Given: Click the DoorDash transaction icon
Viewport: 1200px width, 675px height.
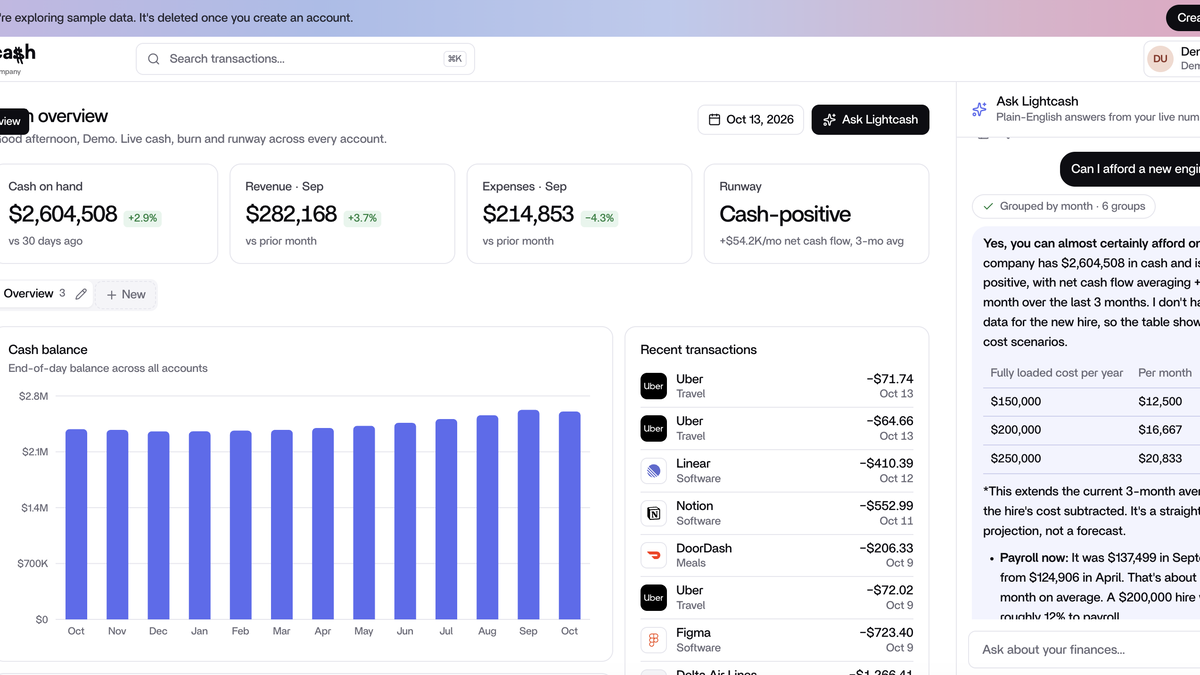Looking at the screenshot, I should pos(653,555).
